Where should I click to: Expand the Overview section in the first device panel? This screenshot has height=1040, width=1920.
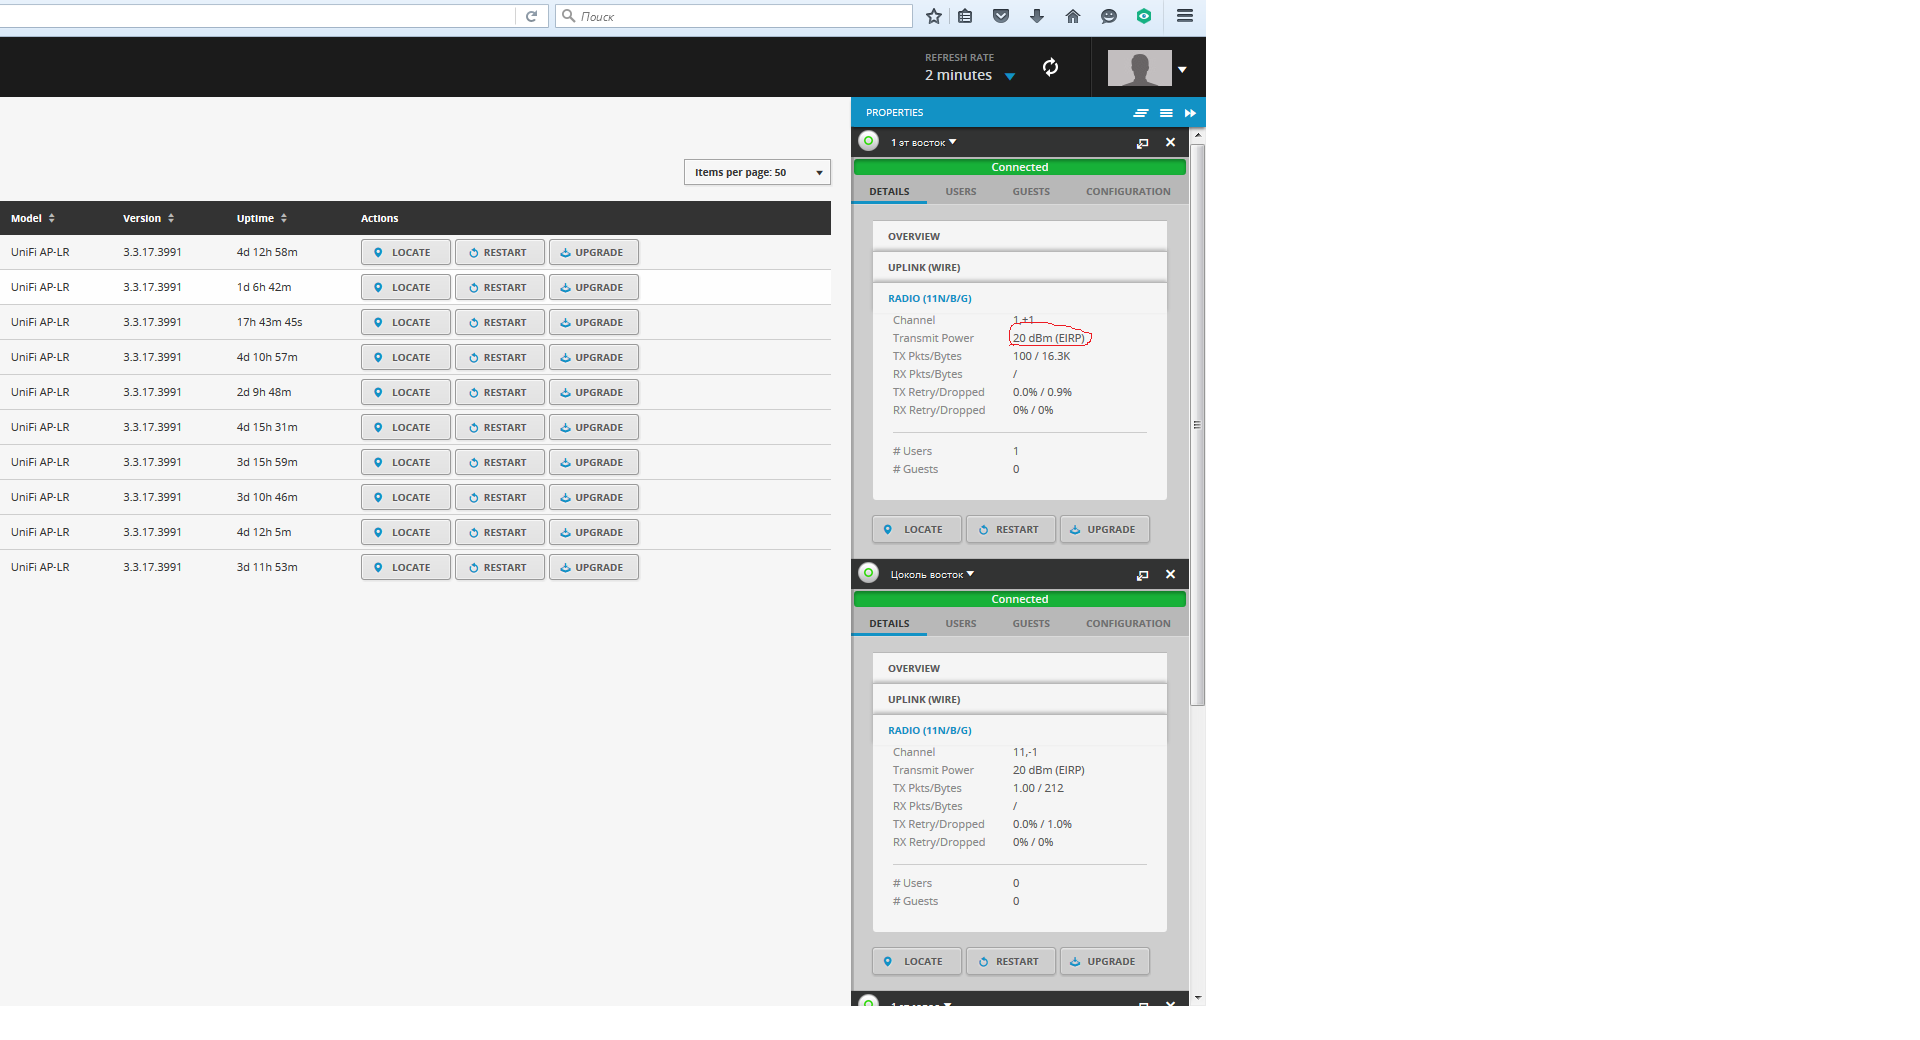(1019, 237)
